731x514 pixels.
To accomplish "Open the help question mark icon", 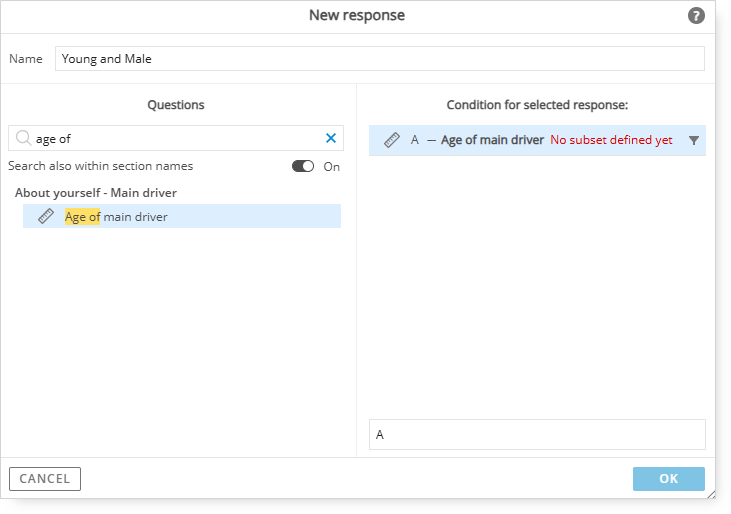I will 696,15.
